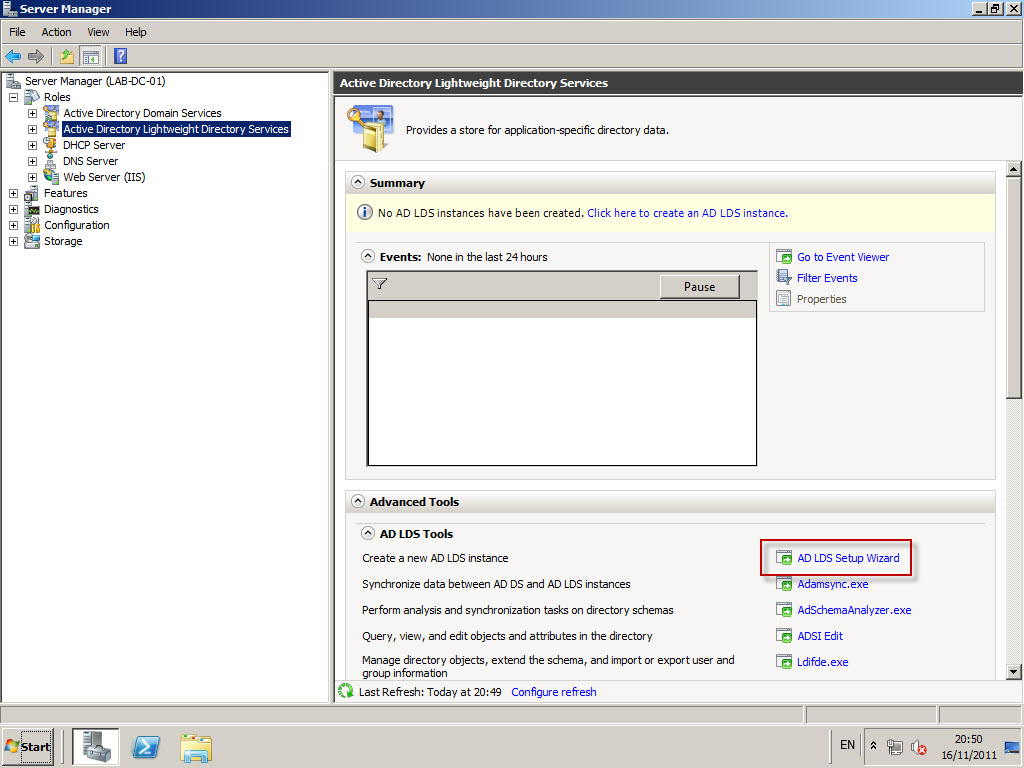The height and width of the screenshot is (768, 1024).
Task: Collapse the Summary section
Action: (x=358, y=182)
